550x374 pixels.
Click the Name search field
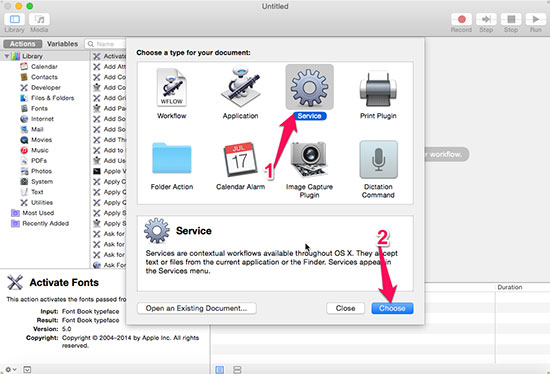point(105,44)
